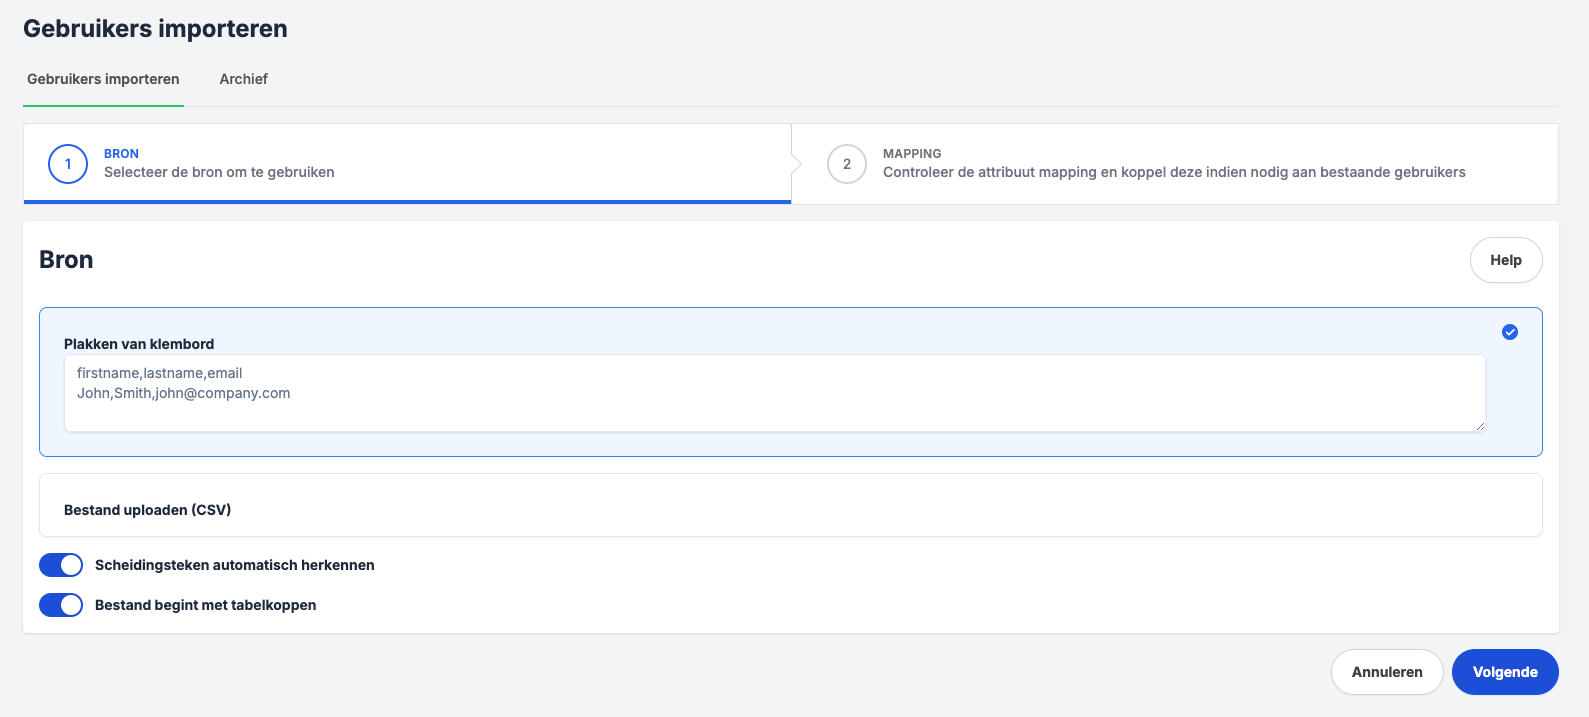
Task: Click the step 2 circle icon
Action: pyautogui.click(x=846, y=164)
